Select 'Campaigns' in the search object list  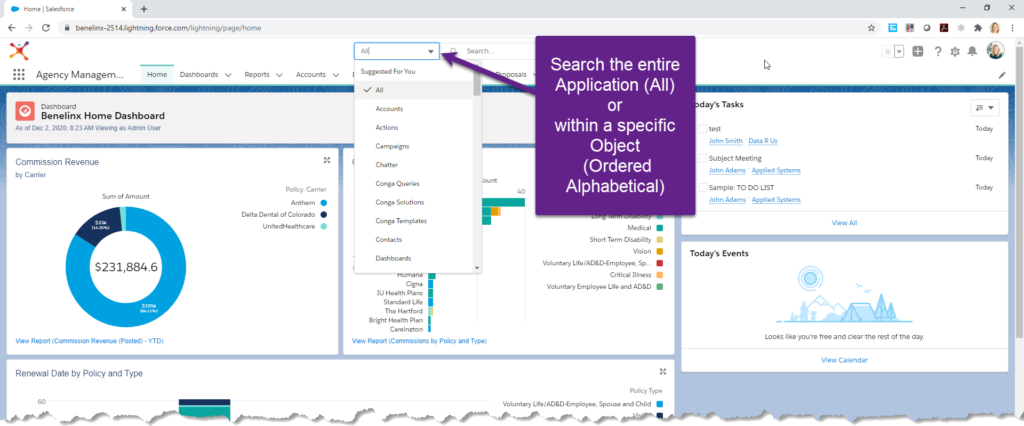(x=390, y=146)
